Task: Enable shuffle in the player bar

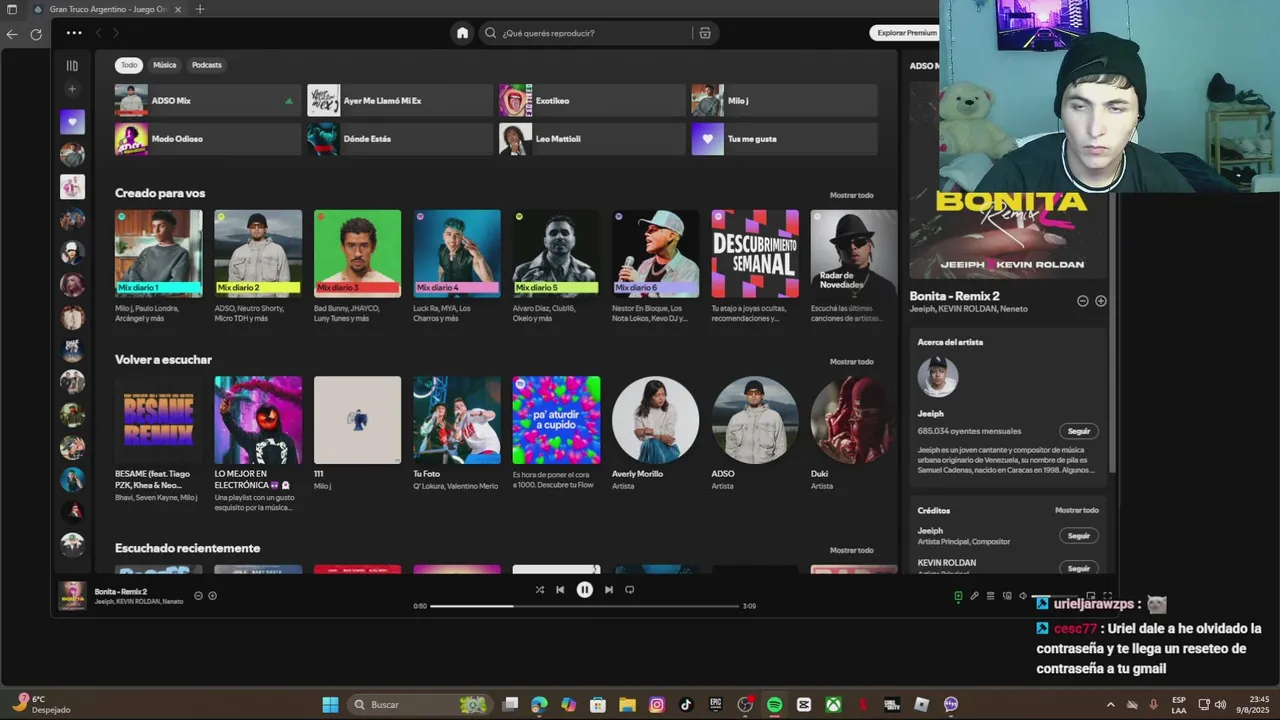Action: click(540, 590)
